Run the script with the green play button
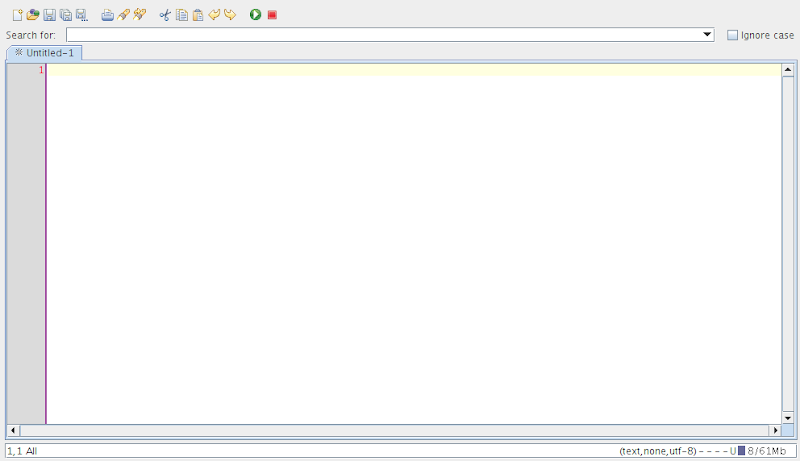The image size is (800, 461). click(x=256, y=15)
